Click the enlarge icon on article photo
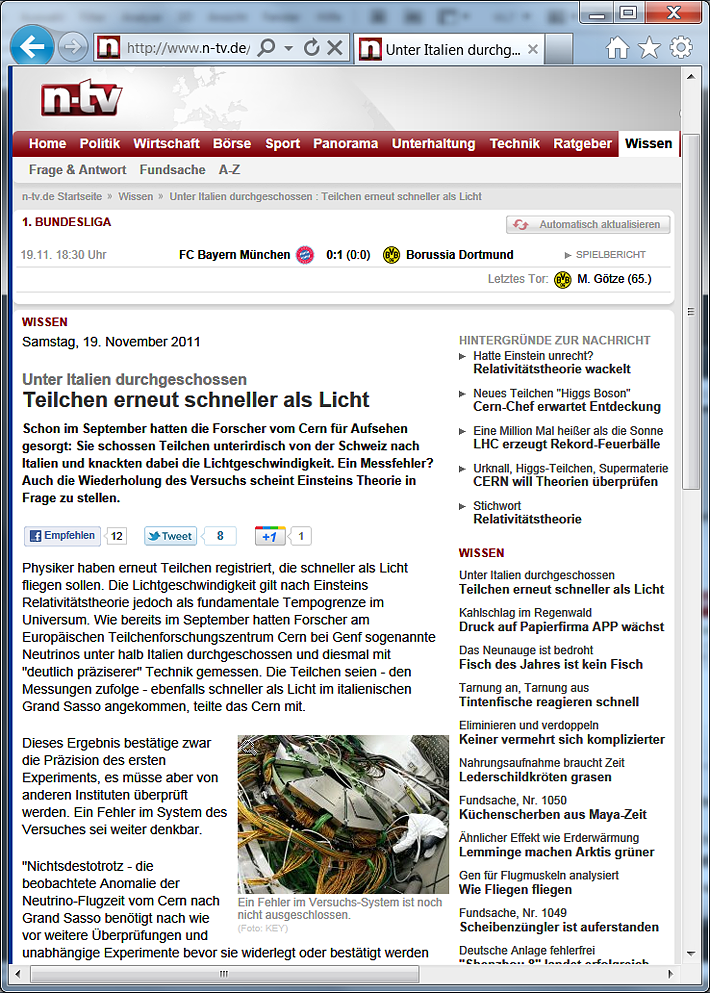This screenshot has width=710, height=993. [x=248, y=746]
